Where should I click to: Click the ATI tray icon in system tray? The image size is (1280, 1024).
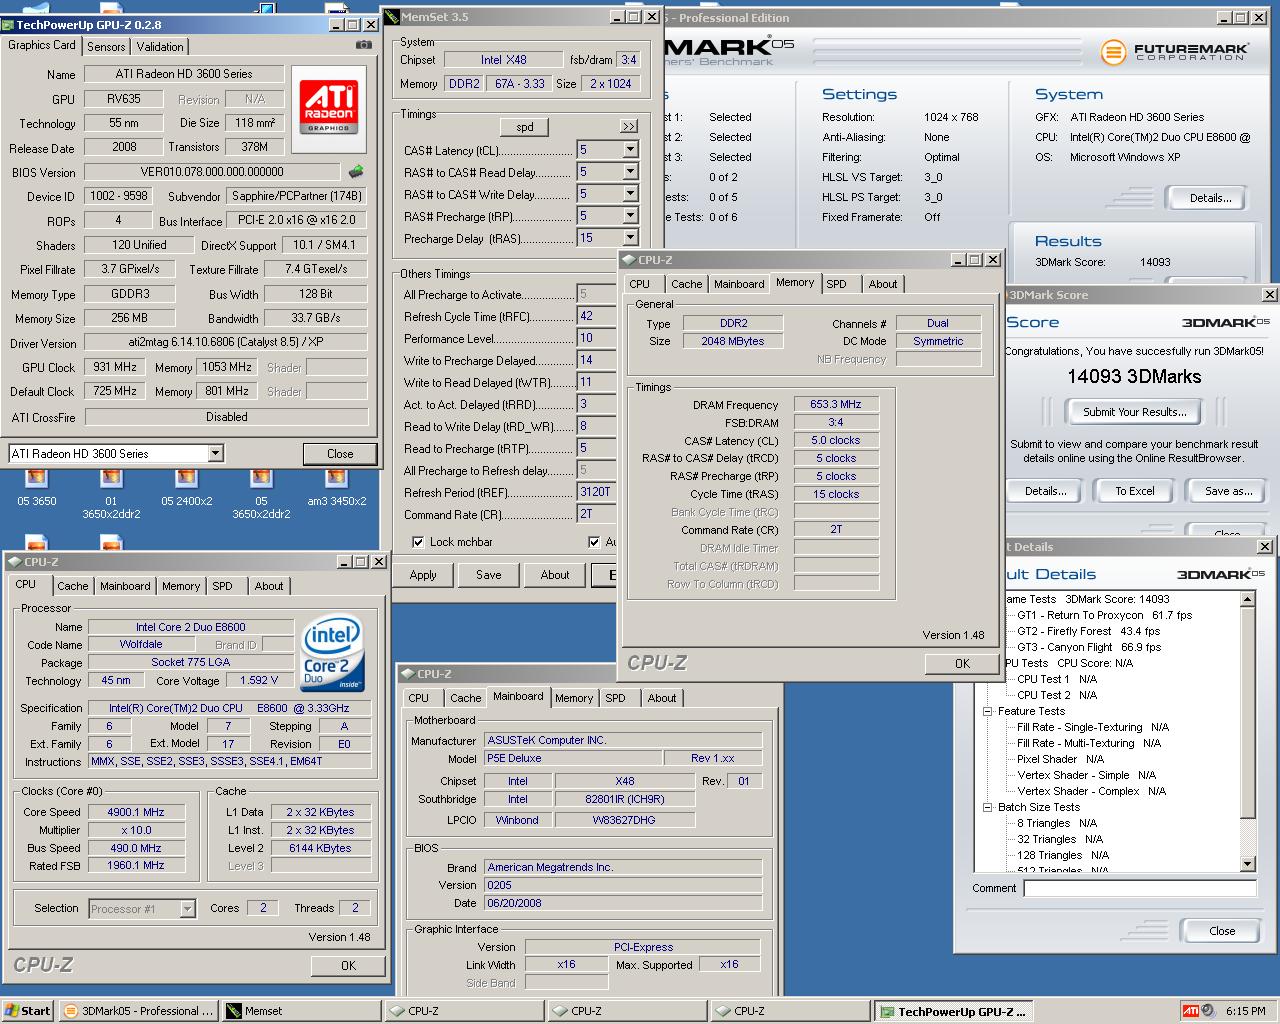tap(1190, 1011)
